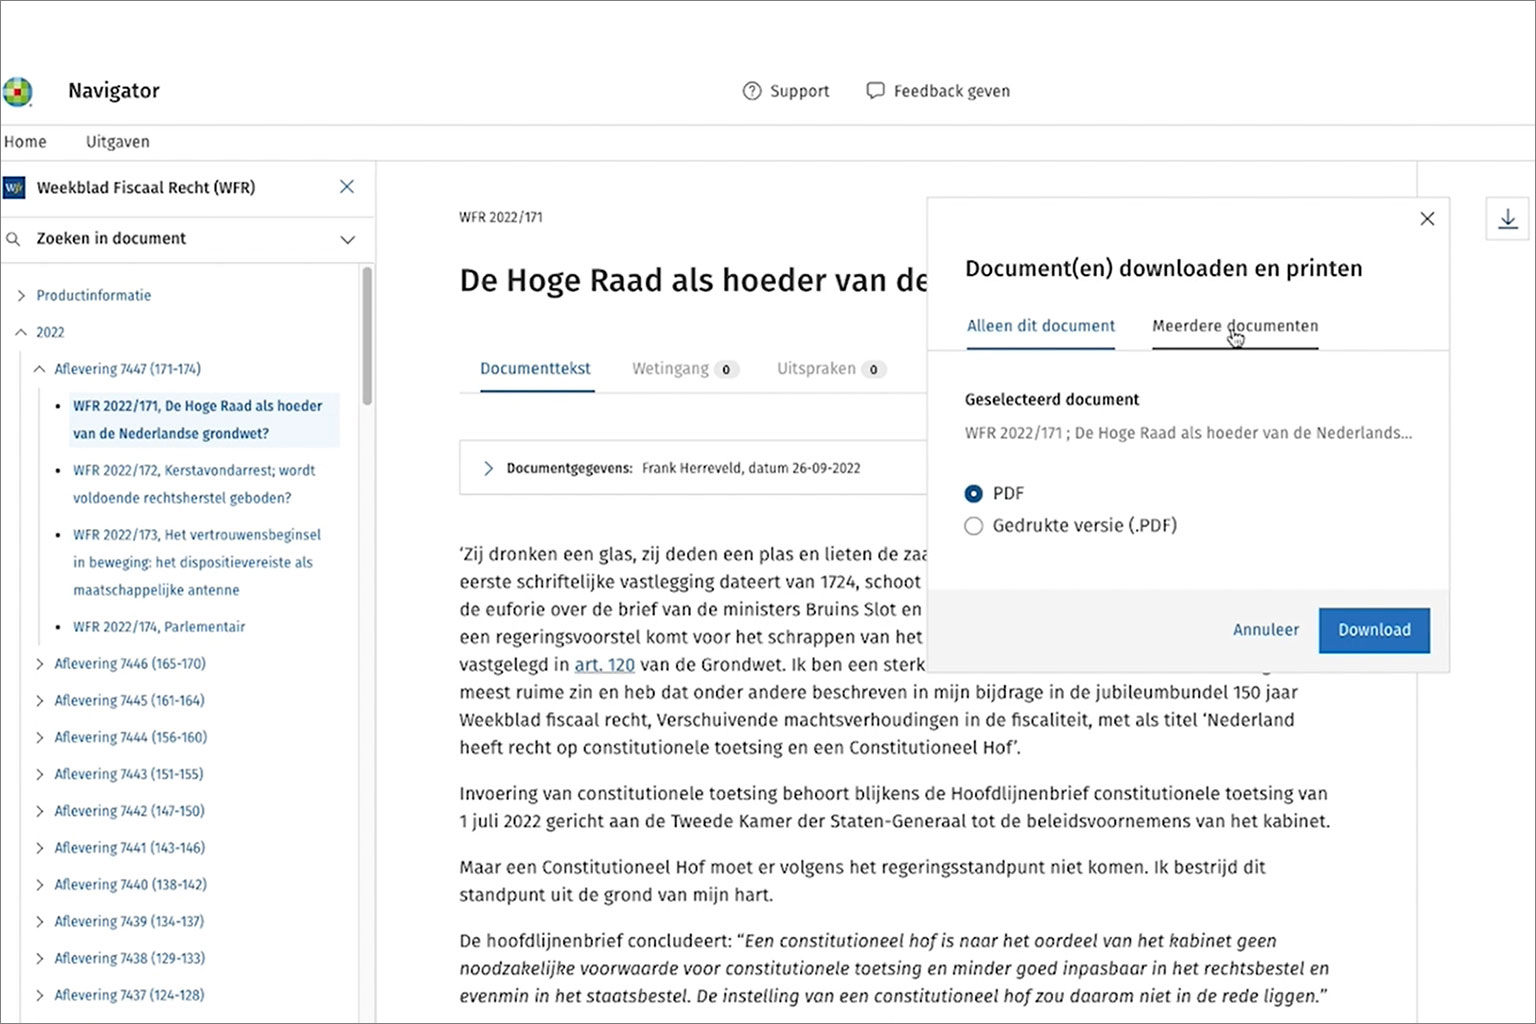Viewport: 1536px width, 1024px height.
Task: Select the PDF radio option
Action: click(973, 494)
